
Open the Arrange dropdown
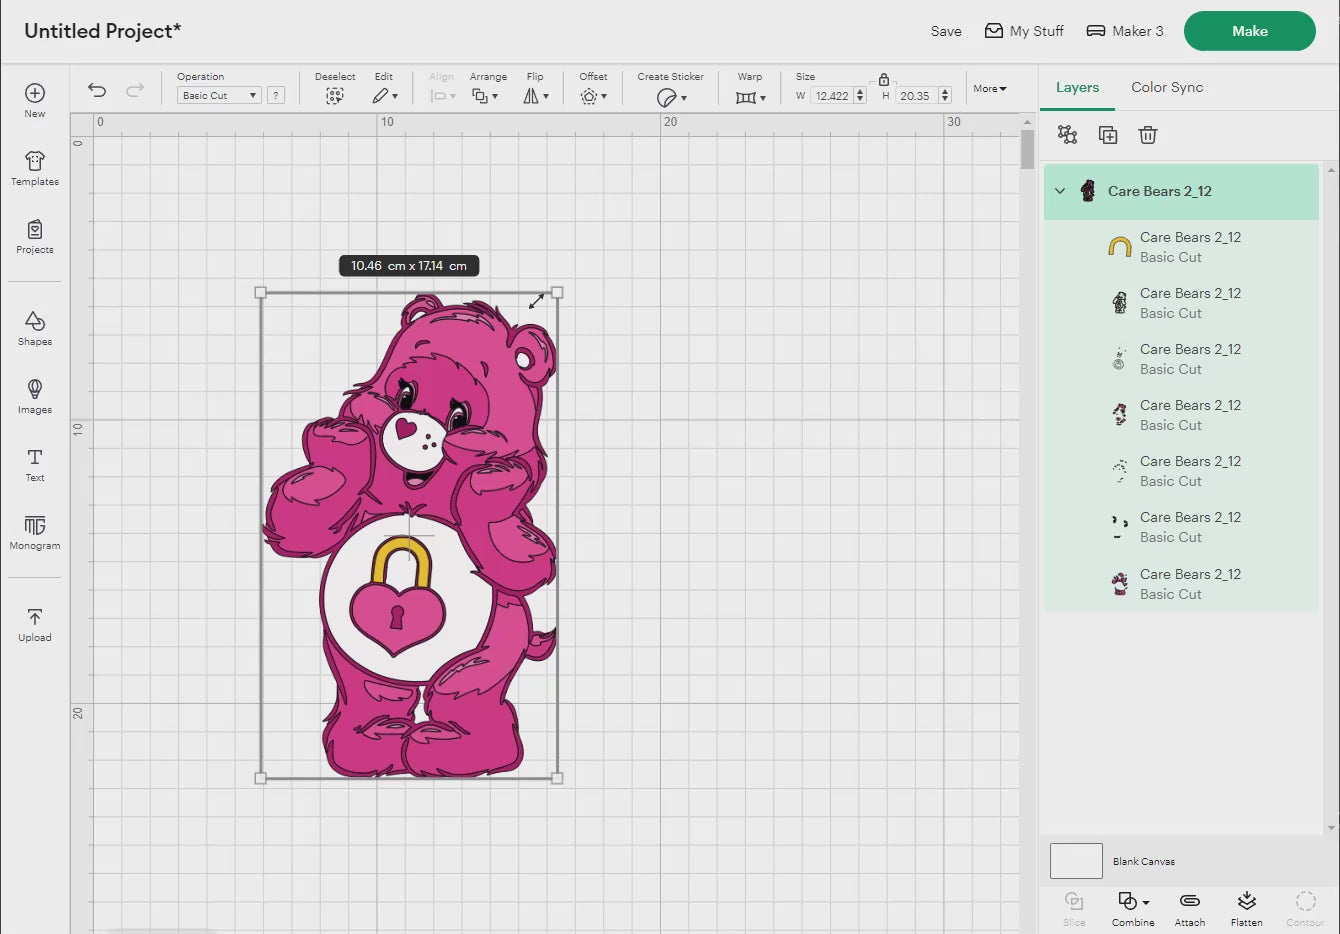pos(485,96)
